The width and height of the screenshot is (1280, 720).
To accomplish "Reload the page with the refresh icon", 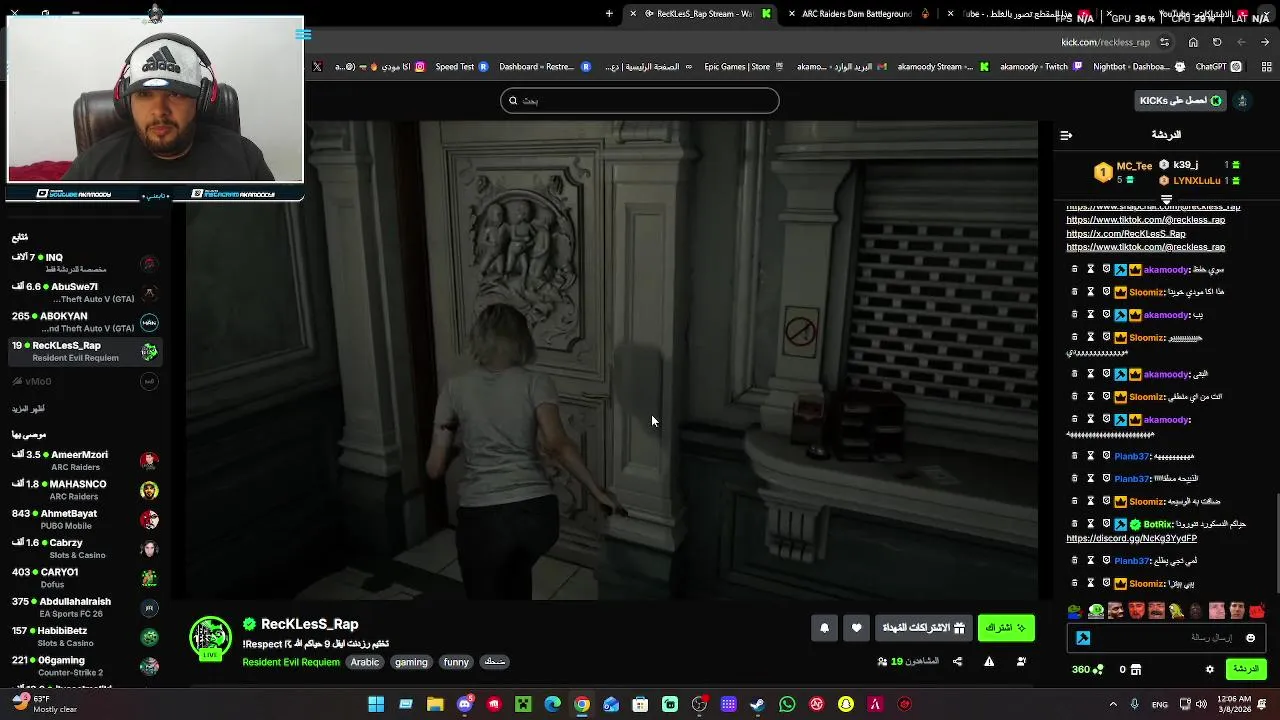I will click(1217, 42).
